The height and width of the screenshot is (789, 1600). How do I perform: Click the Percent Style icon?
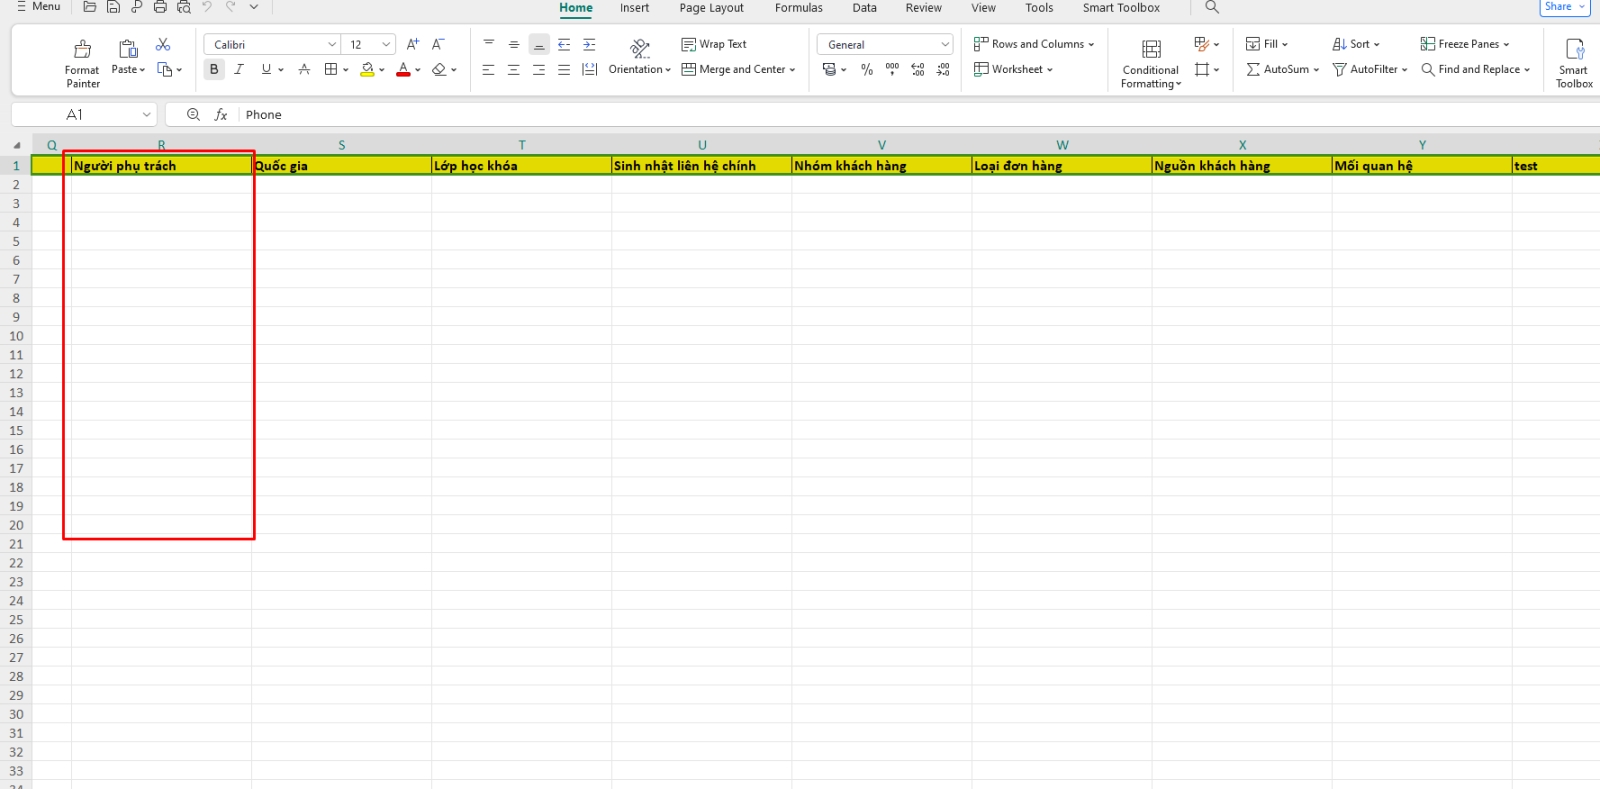point(867,70)
